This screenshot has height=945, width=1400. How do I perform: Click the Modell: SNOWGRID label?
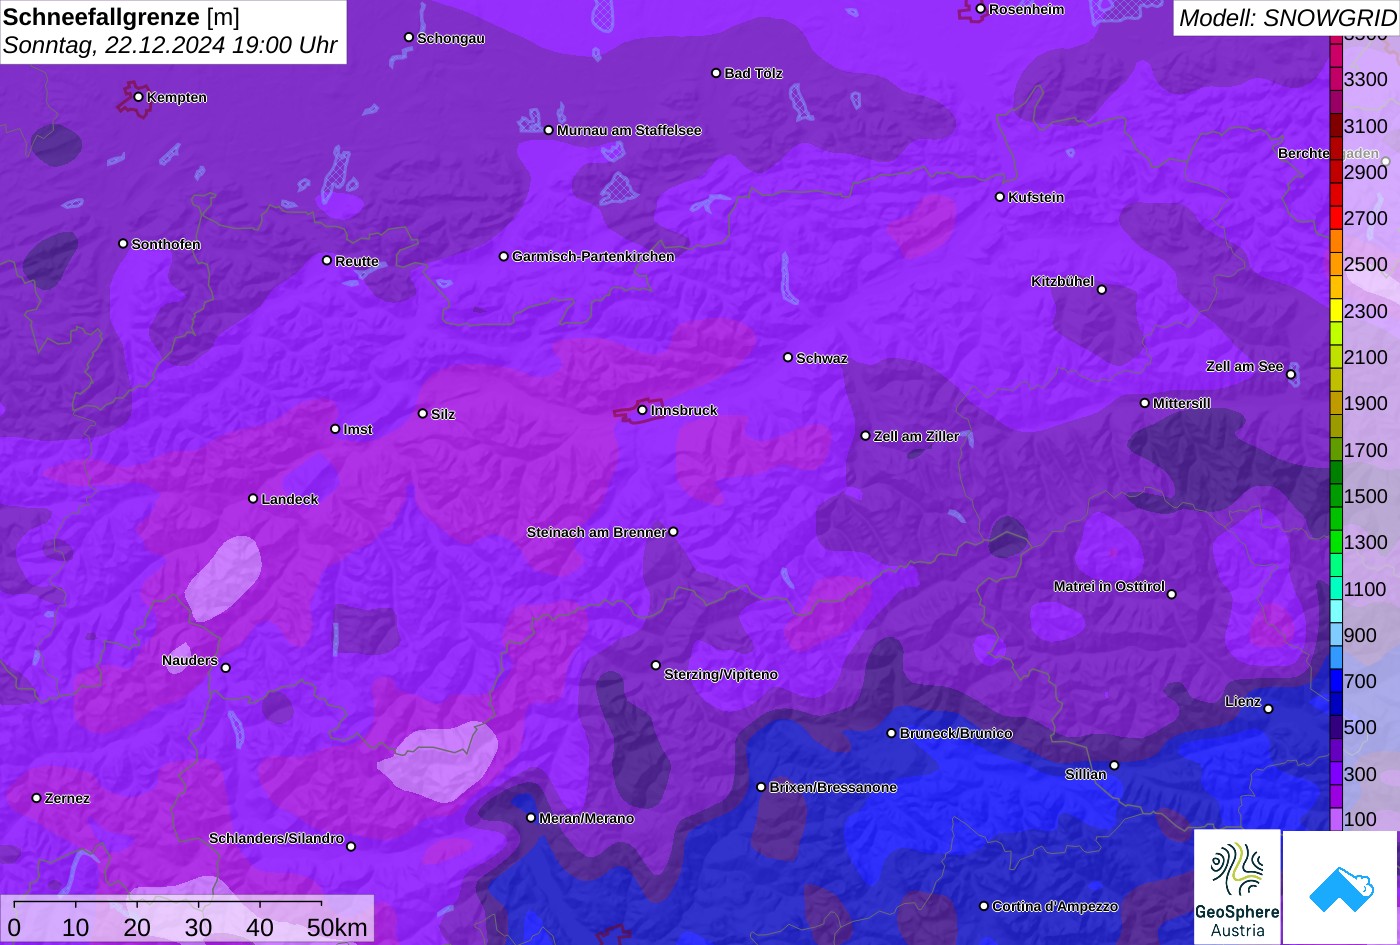1287,17
